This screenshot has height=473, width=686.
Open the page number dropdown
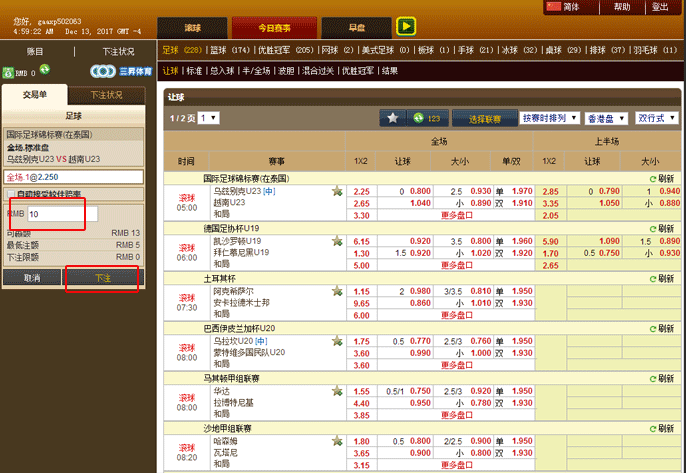(x=208, y=118)
